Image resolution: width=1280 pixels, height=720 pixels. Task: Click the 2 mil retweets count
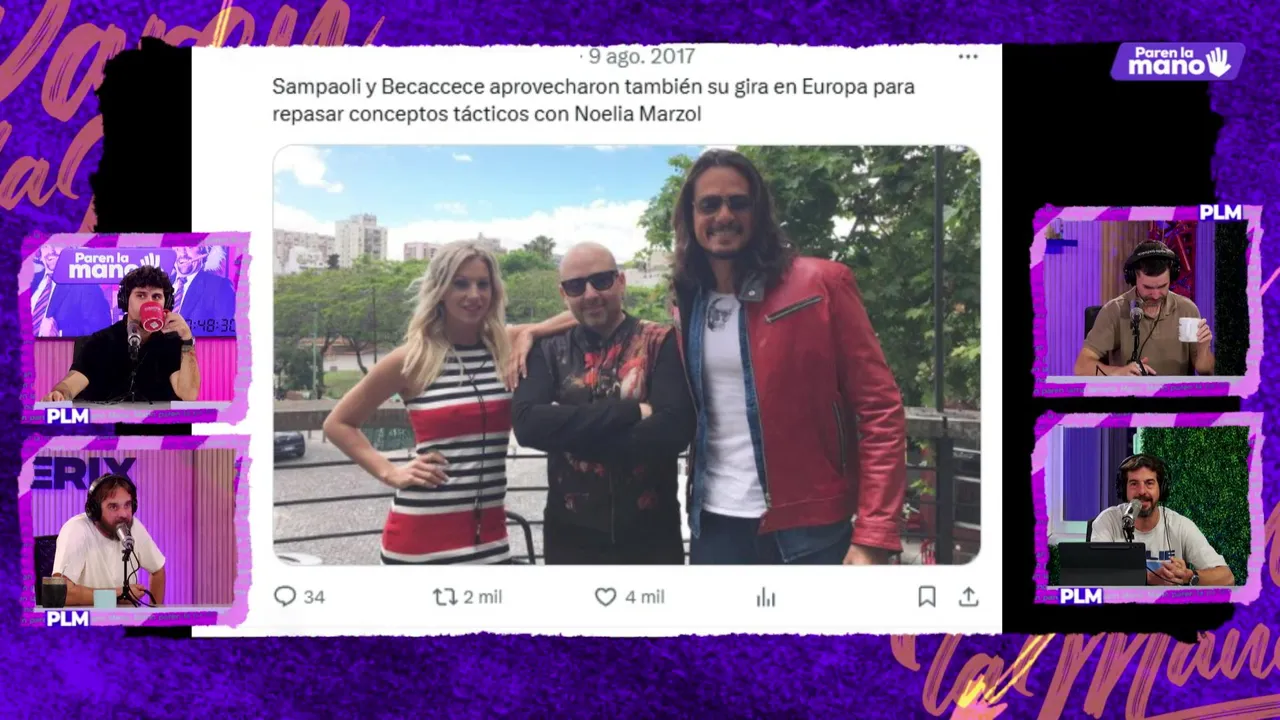click(483, 597)
